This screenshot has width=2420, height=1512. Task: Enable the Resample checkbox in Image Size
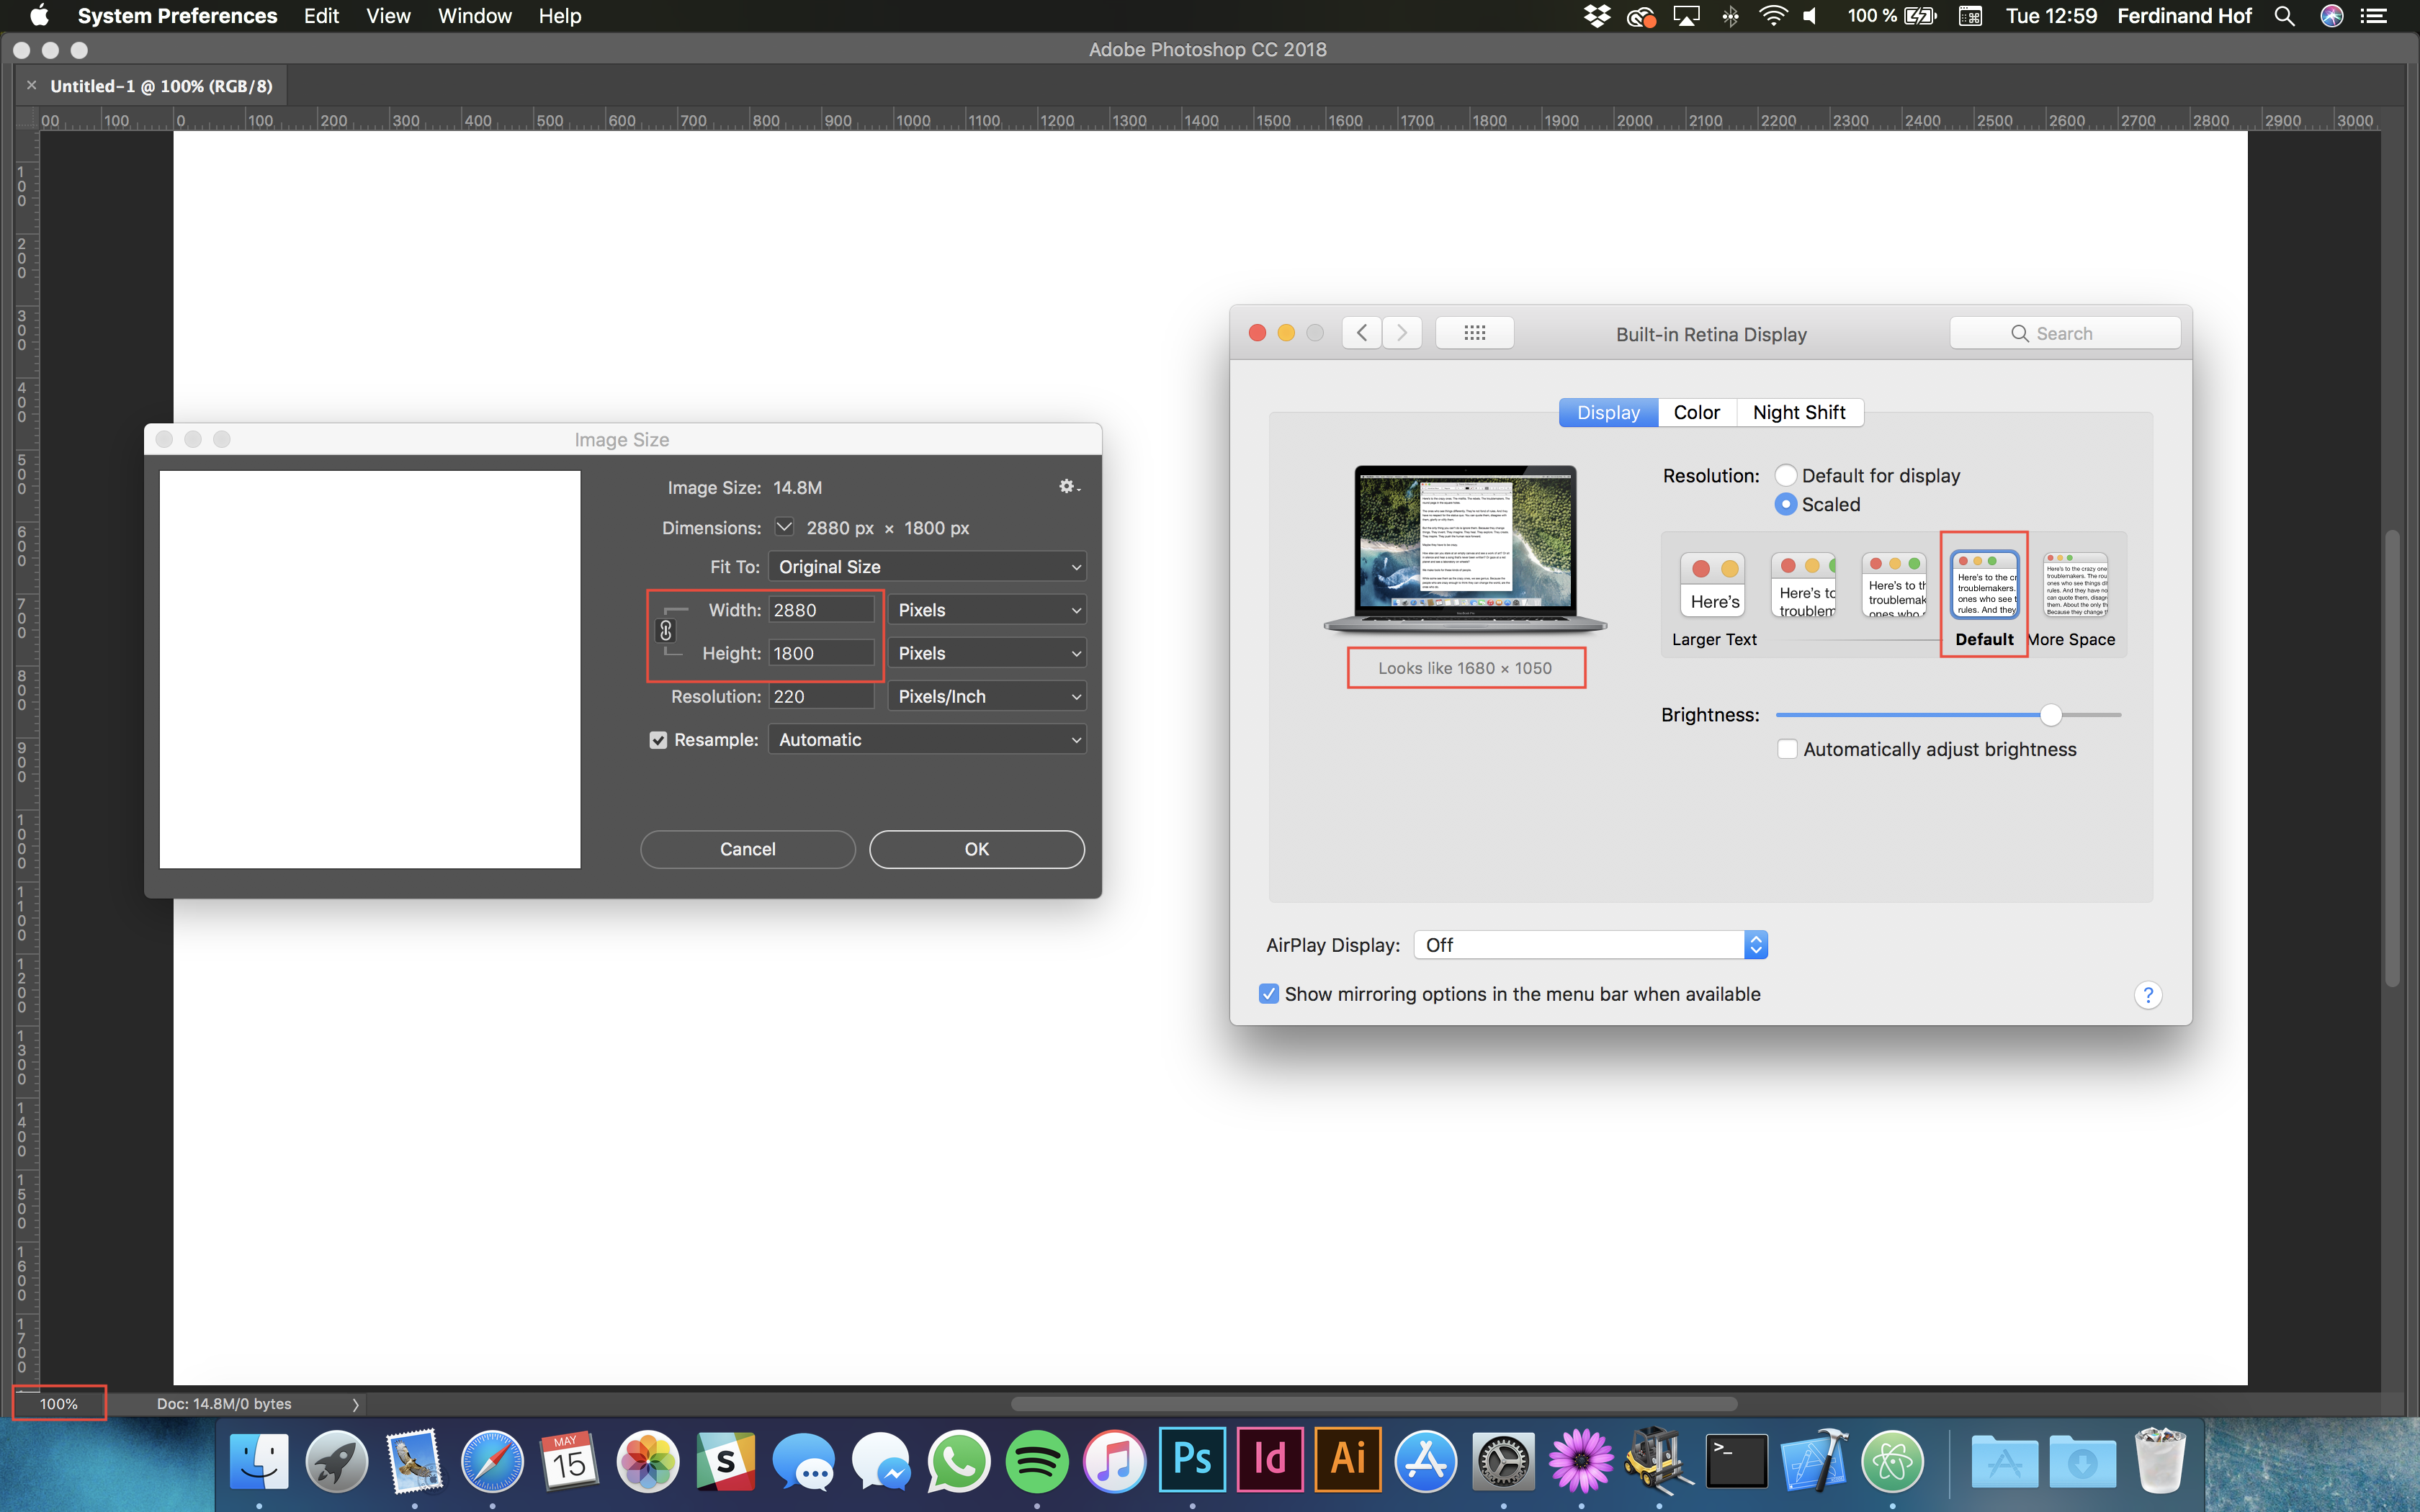pyautogui.click(x=658, y=739)
